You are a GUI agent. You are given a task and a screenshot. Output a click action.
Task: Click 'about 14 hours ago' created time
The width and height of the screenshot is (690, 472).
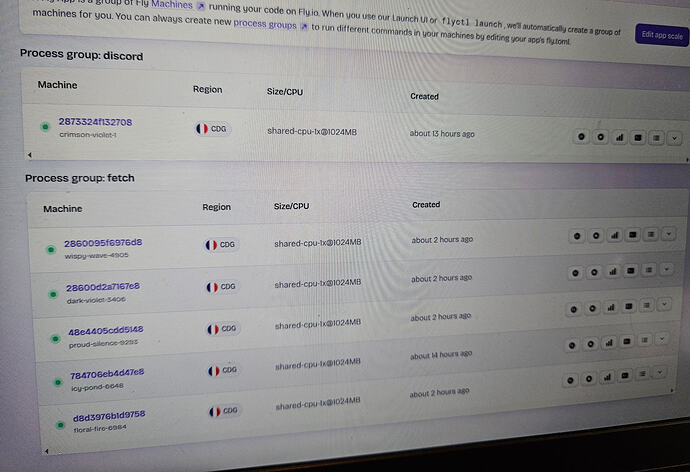click(x=441, y=355)
